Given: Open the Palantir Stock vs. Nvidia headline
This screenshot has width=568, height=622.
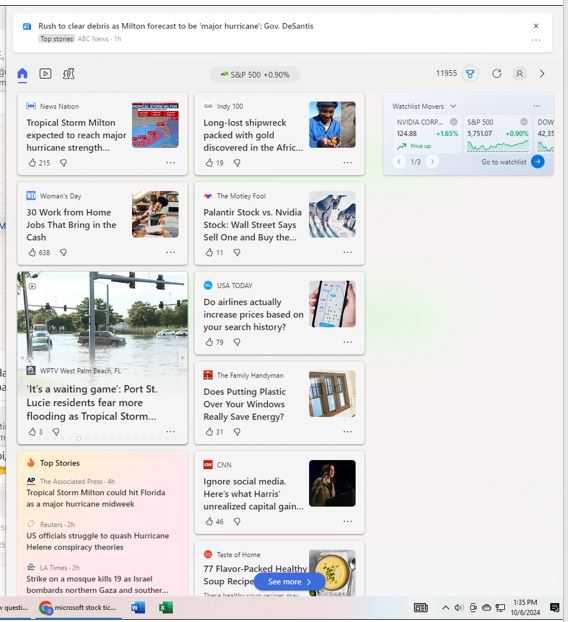Looking at the screenshot, I should [252, 225].
